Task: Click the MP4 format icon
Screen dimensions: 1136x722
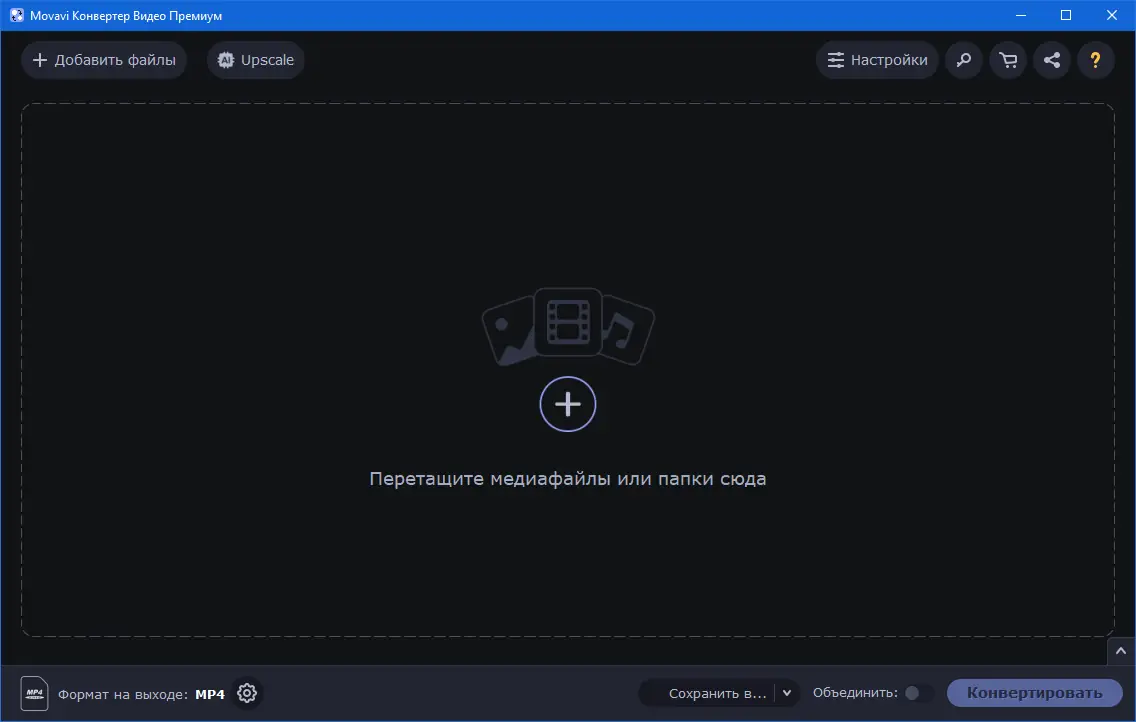Action: (x=34, y=693)
